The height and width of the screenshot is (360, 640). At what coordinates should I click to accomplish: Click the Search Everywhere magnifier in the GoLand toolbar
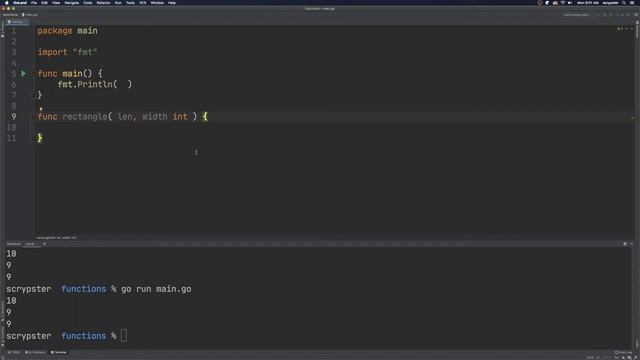point(636,15)
